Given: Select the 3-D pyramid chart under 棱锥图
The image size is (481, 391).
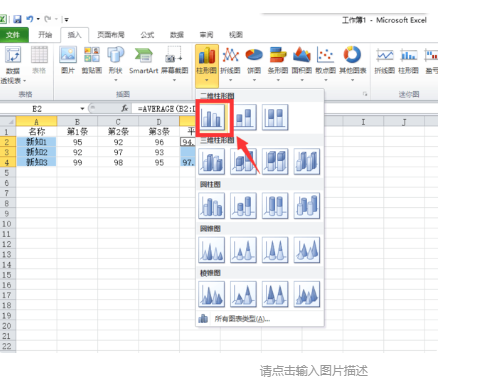Looking at the screenshot, I should tap(307, 294).
